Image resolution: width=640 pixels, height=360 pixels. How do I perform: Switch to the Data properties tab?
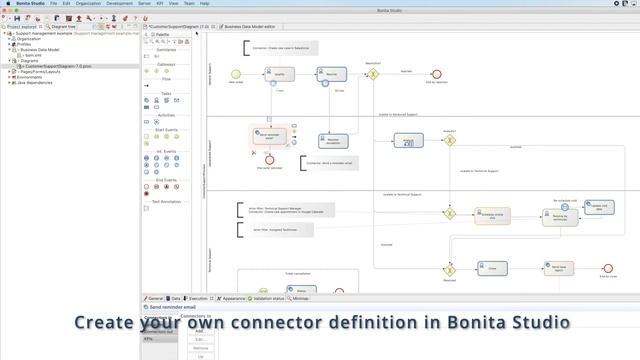[x=173, y=299]
